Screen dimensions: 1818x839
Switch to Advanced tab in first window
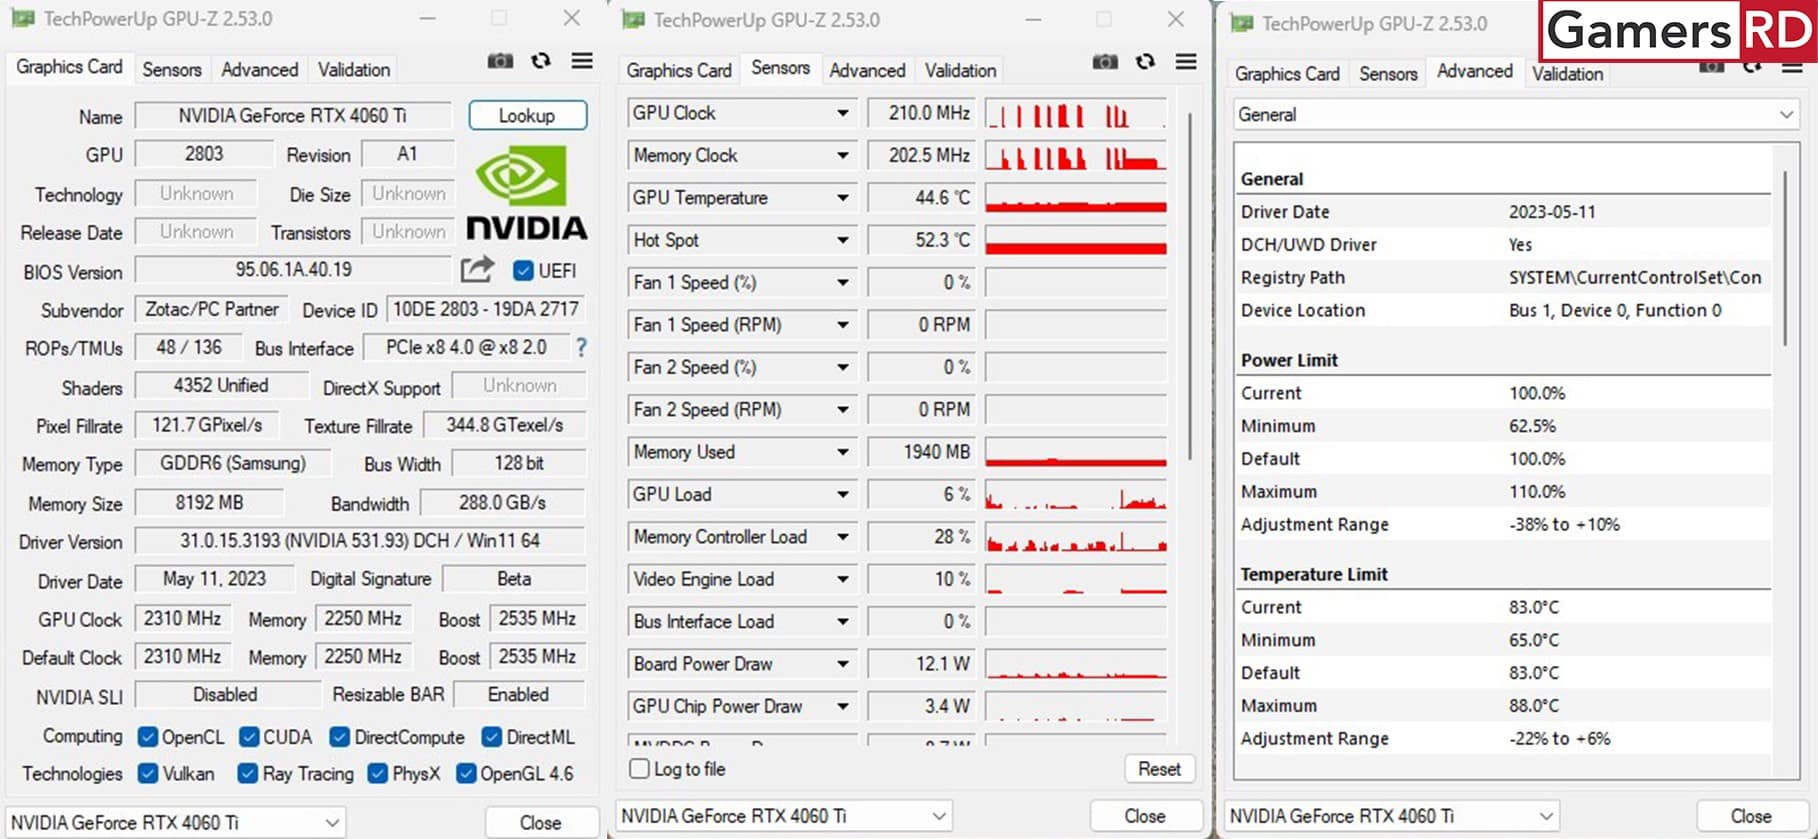(260, 69)
